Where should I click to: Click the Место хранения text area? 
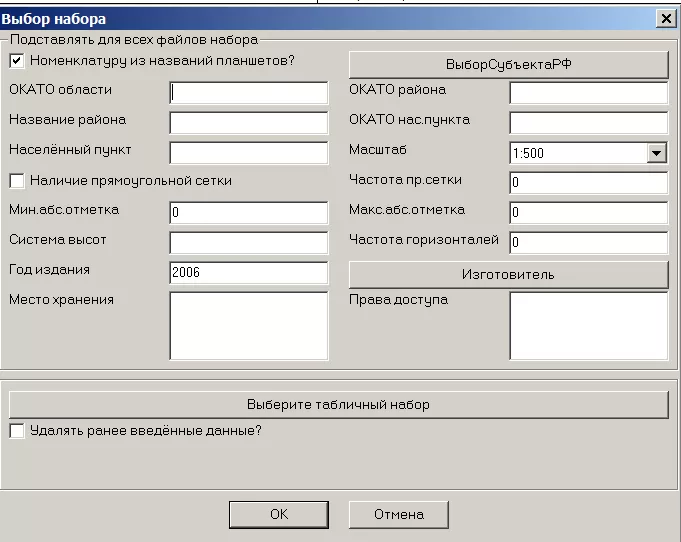(x=248, y=325)
